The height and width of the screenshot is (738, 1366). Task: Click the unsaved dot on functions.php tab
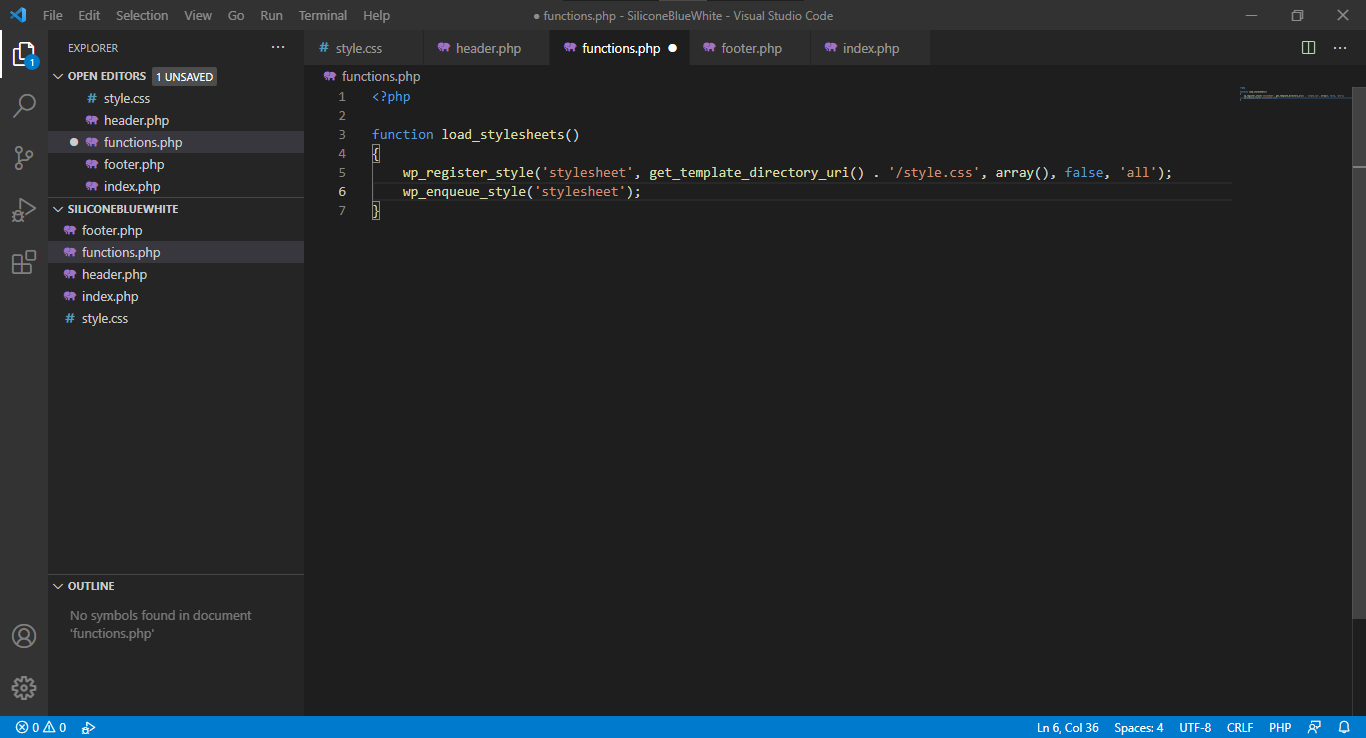point(672,48)
